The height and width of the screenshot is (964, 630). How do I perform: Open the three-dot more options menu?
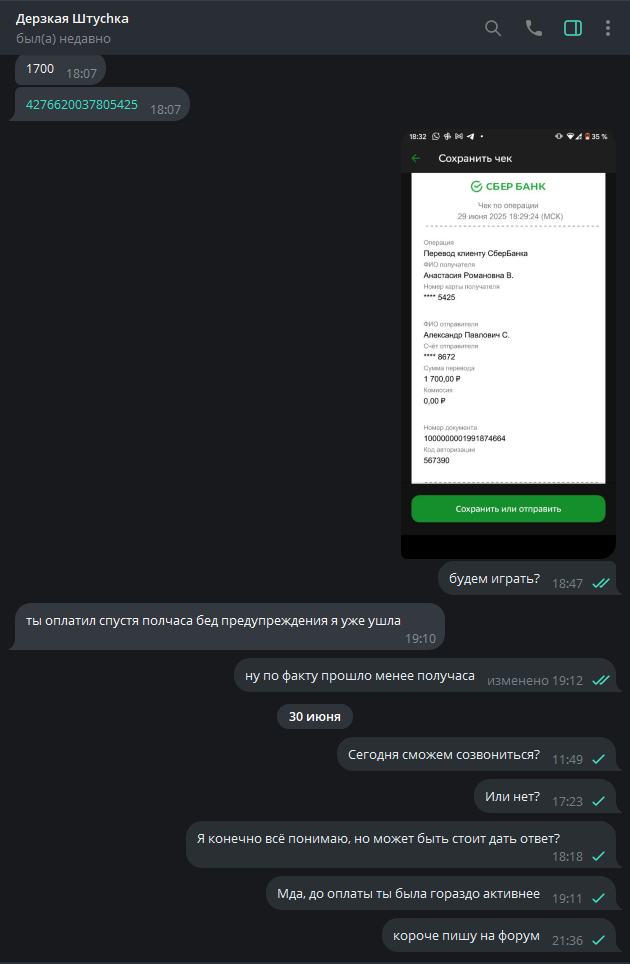[x=608, y=28]
